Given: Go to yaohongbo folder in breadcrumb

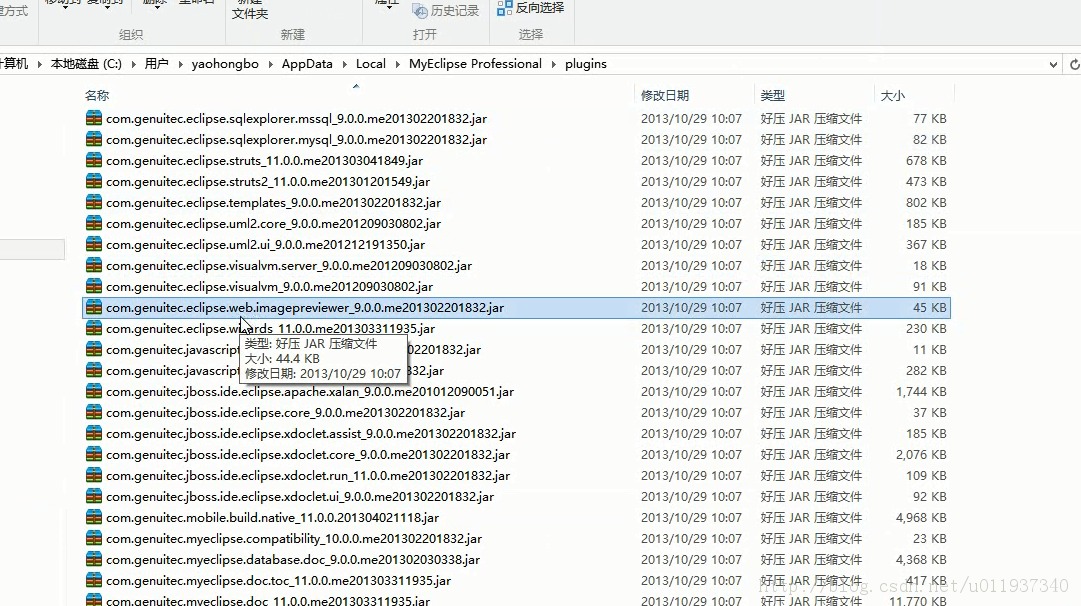Looking at the screenshot, I should click(225, 63).
